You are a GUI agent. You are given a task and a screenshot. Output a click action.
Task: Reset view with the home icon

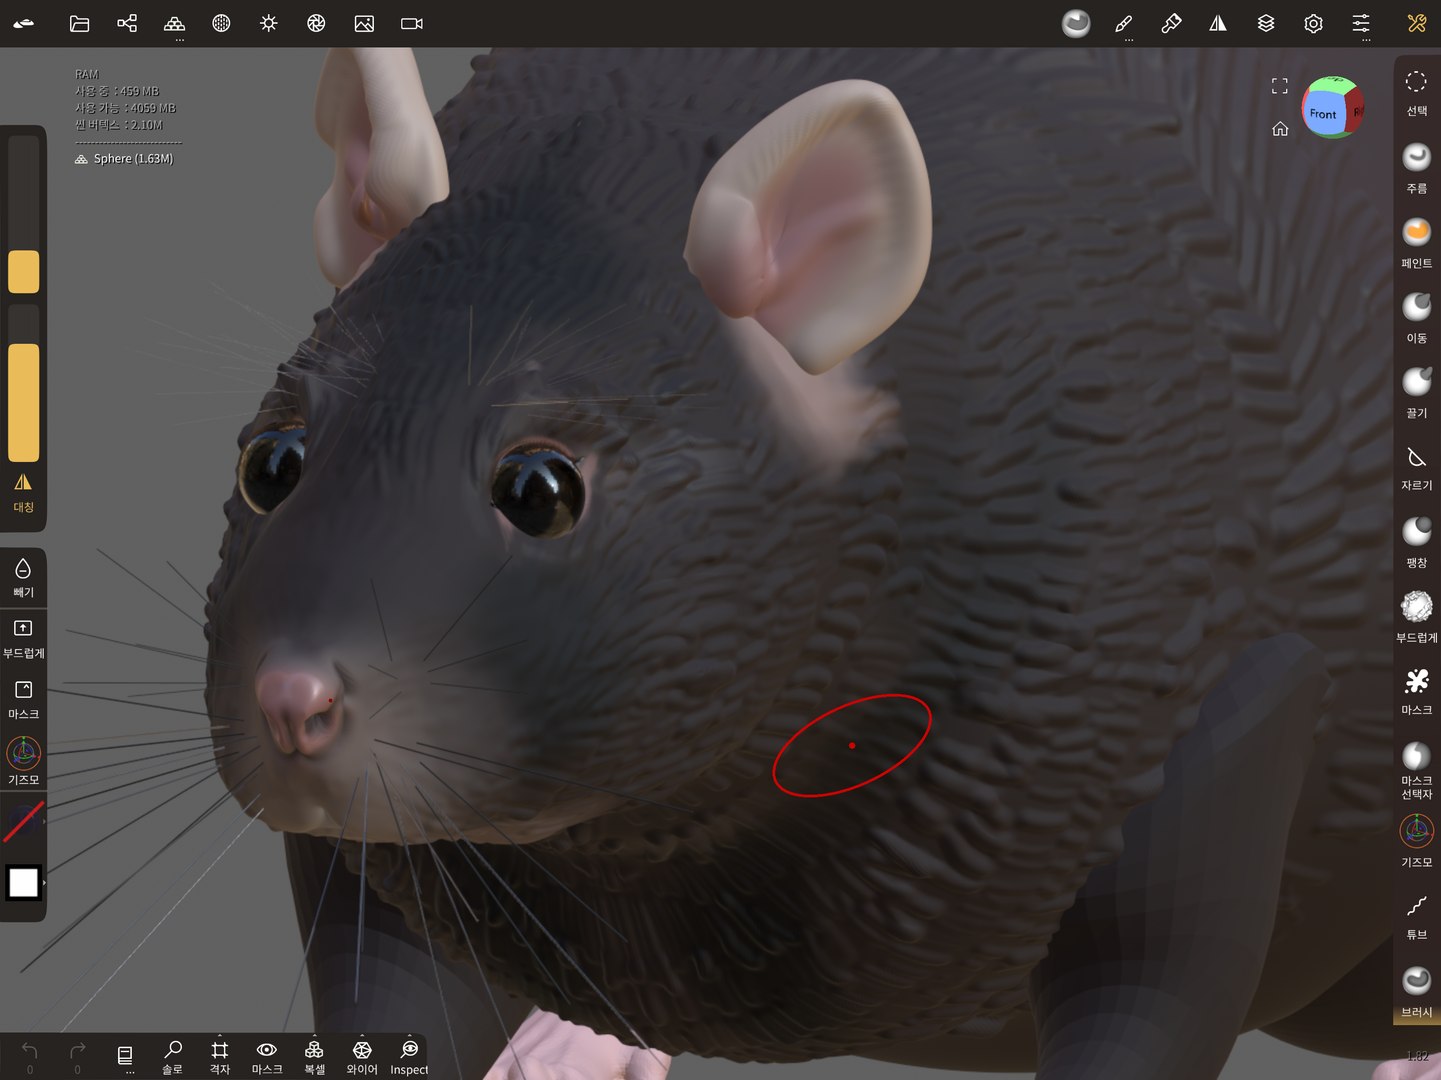(1280, 129)
